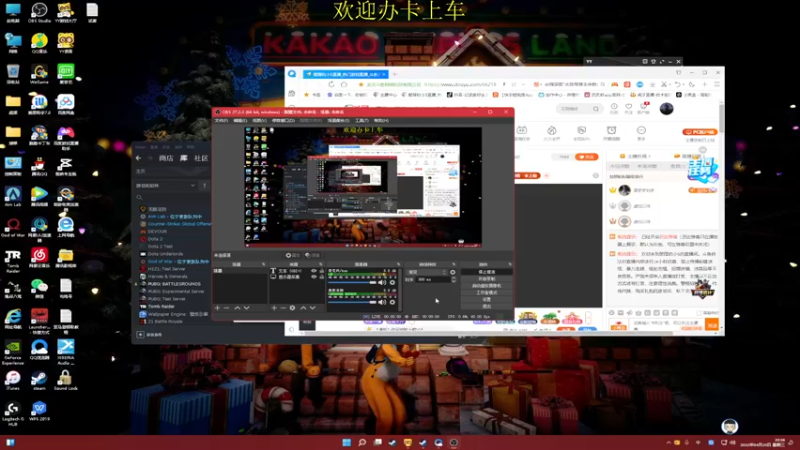
Task: Switch to Steam Library tab
Action: [184, 158]
